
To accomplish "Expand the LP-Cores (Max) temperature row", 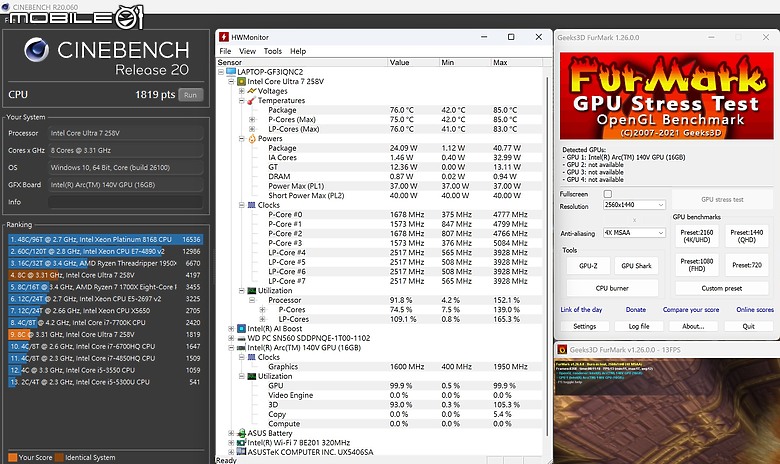I will (252, 129).
